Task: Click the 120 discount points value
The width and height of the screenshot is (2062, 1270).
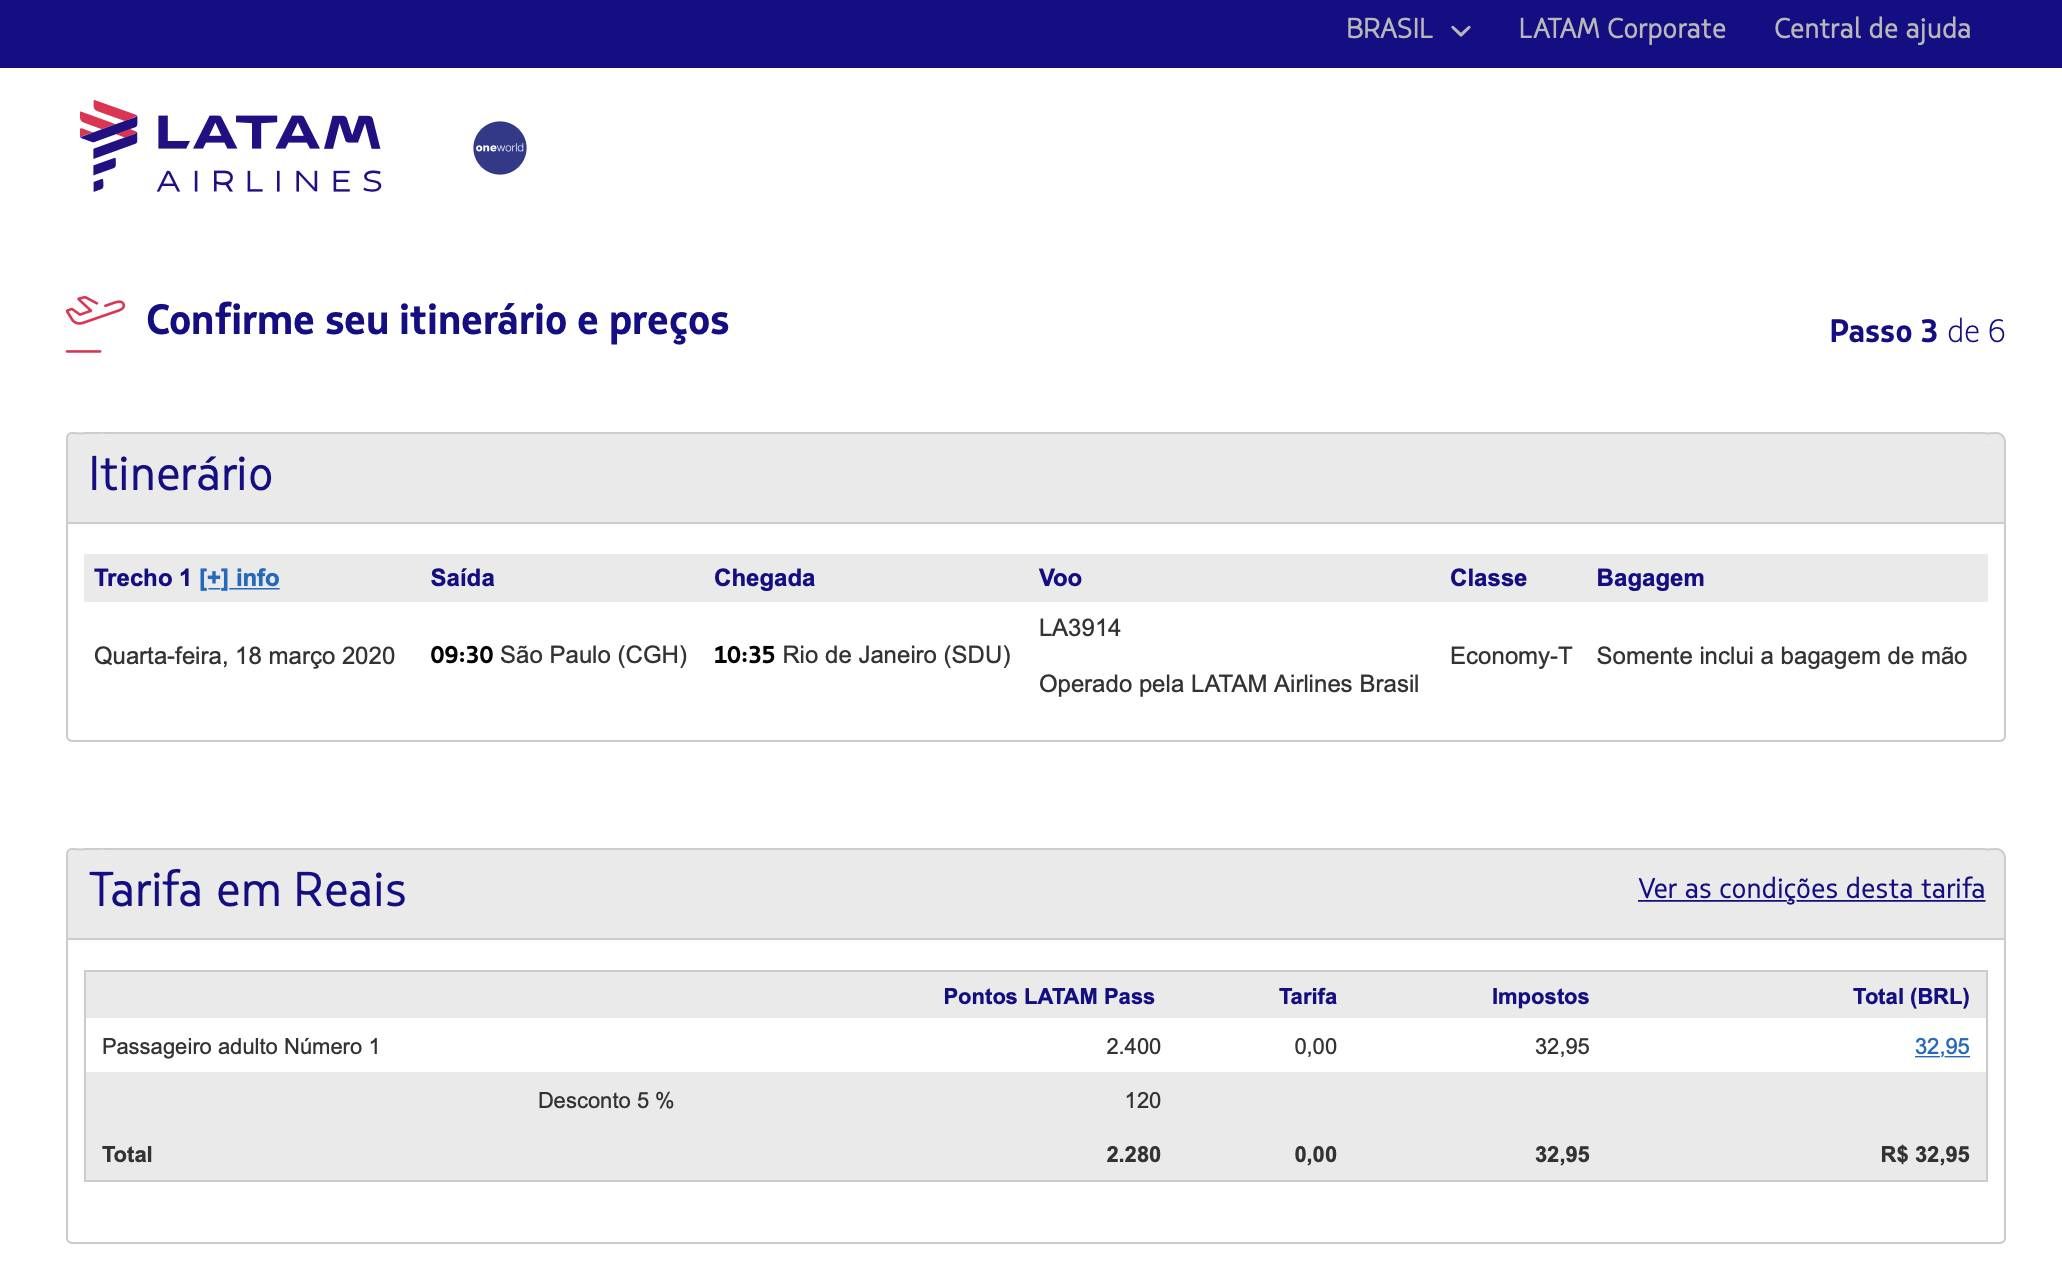Action: click(1143, 1101)
